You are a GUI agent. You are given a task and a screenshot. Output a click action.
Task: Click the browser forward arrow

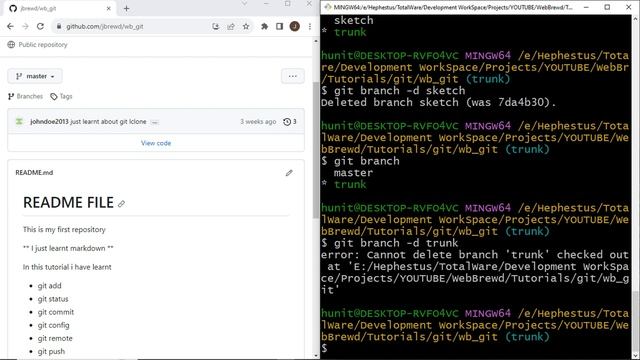pyautogui.click(x=25, y=26)
